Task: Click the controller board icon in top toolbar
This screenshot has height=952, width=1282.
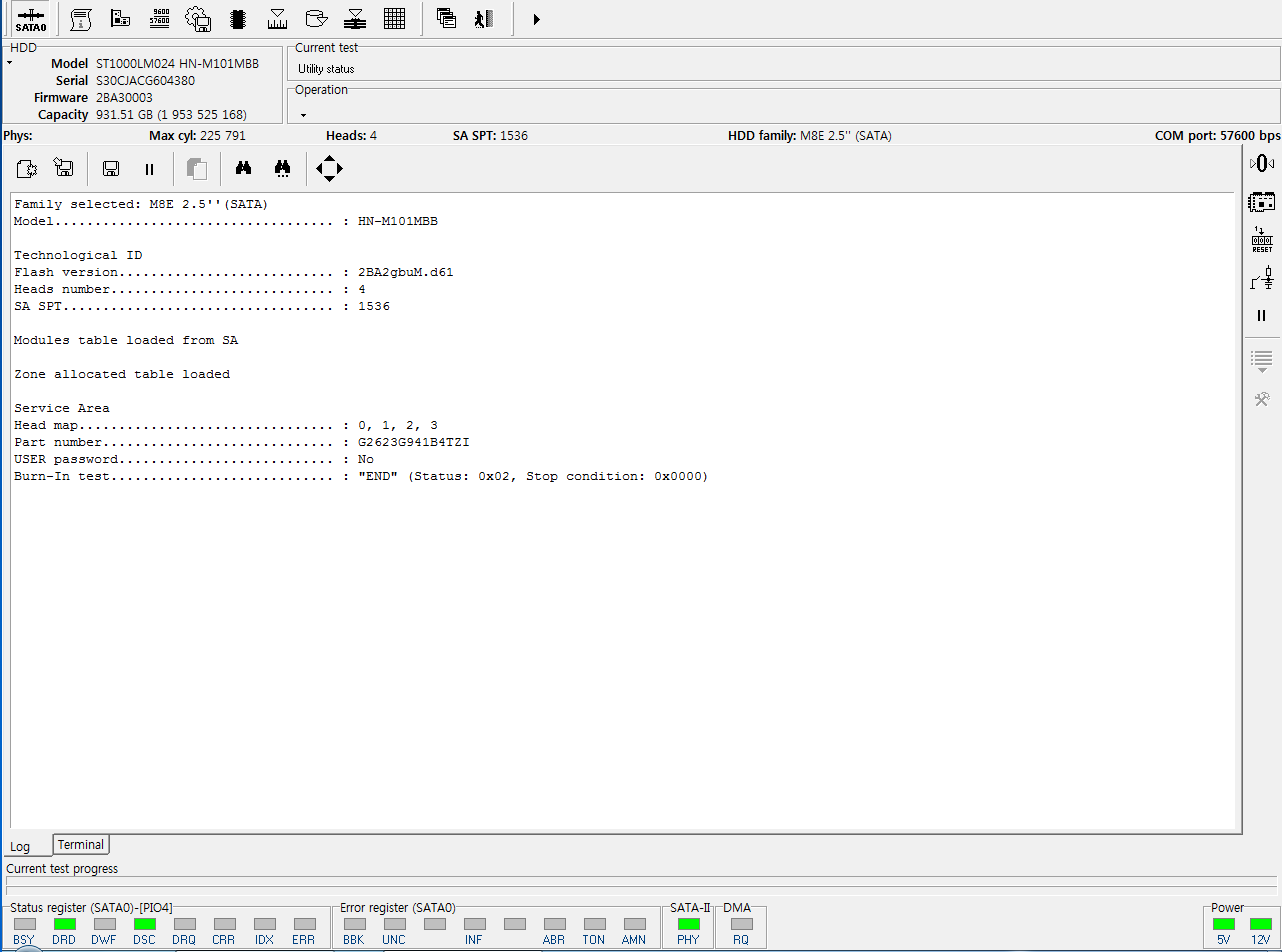Action: tap(120, 18)
